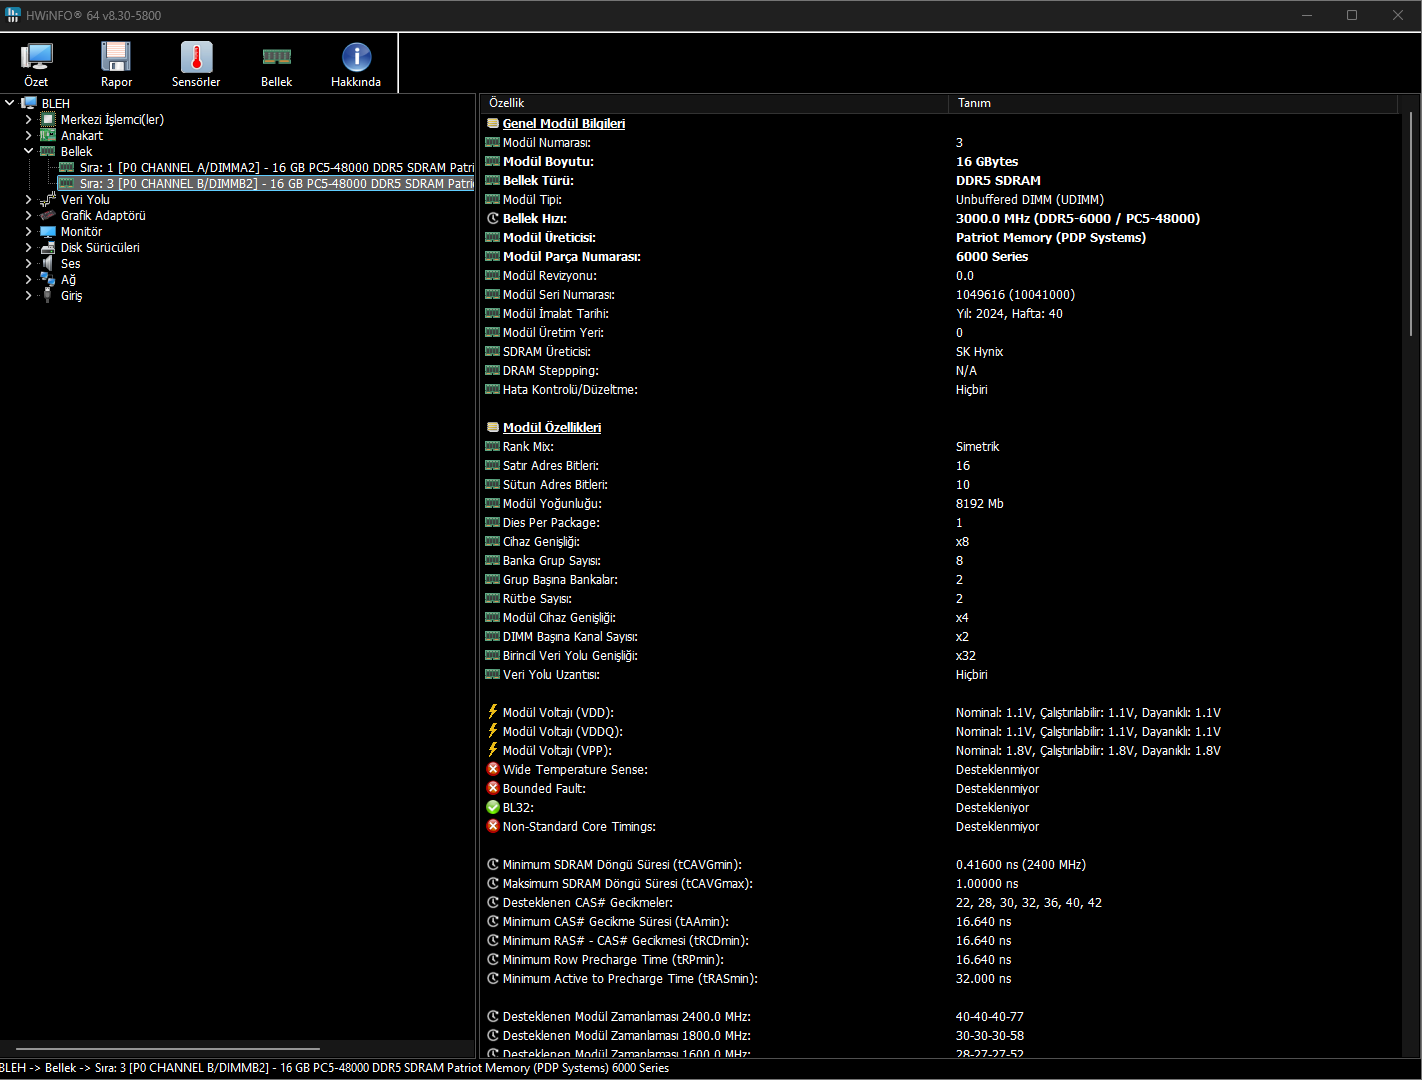Click the lightning icon beside Modül Voltajı (VPP)
This screenshot has width=1422, height=1080.
pyautogui.click(x=492, y=750)
